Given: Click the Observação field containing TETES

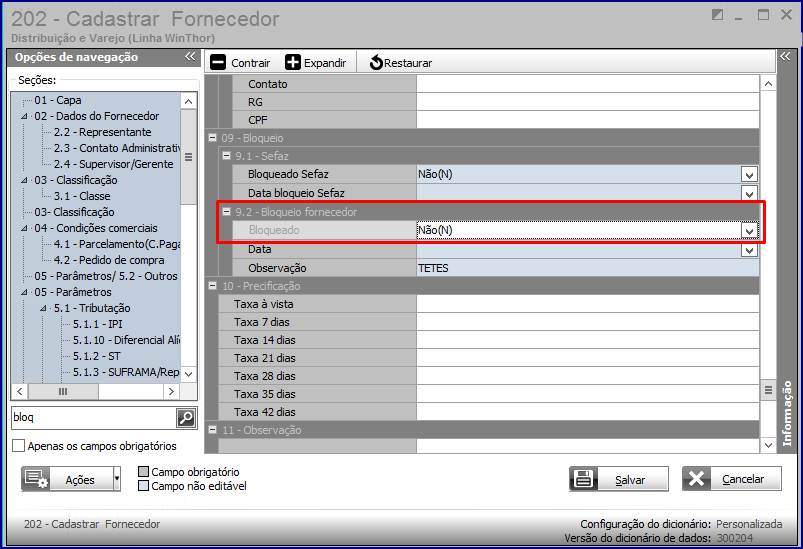Looking at the screenshot, I should click(588, 268).
